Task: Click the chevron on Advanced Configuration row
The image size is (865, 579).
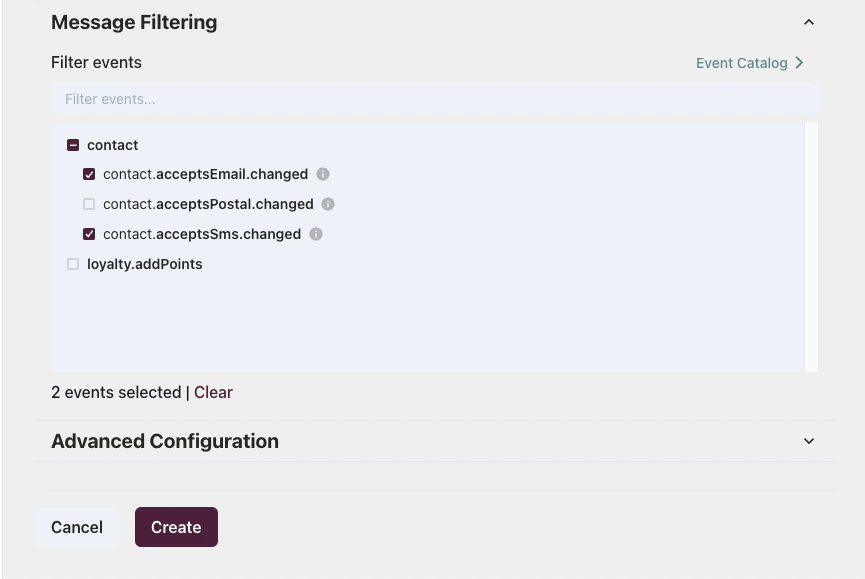Action: pyautogui.click(x=810, y=441)
